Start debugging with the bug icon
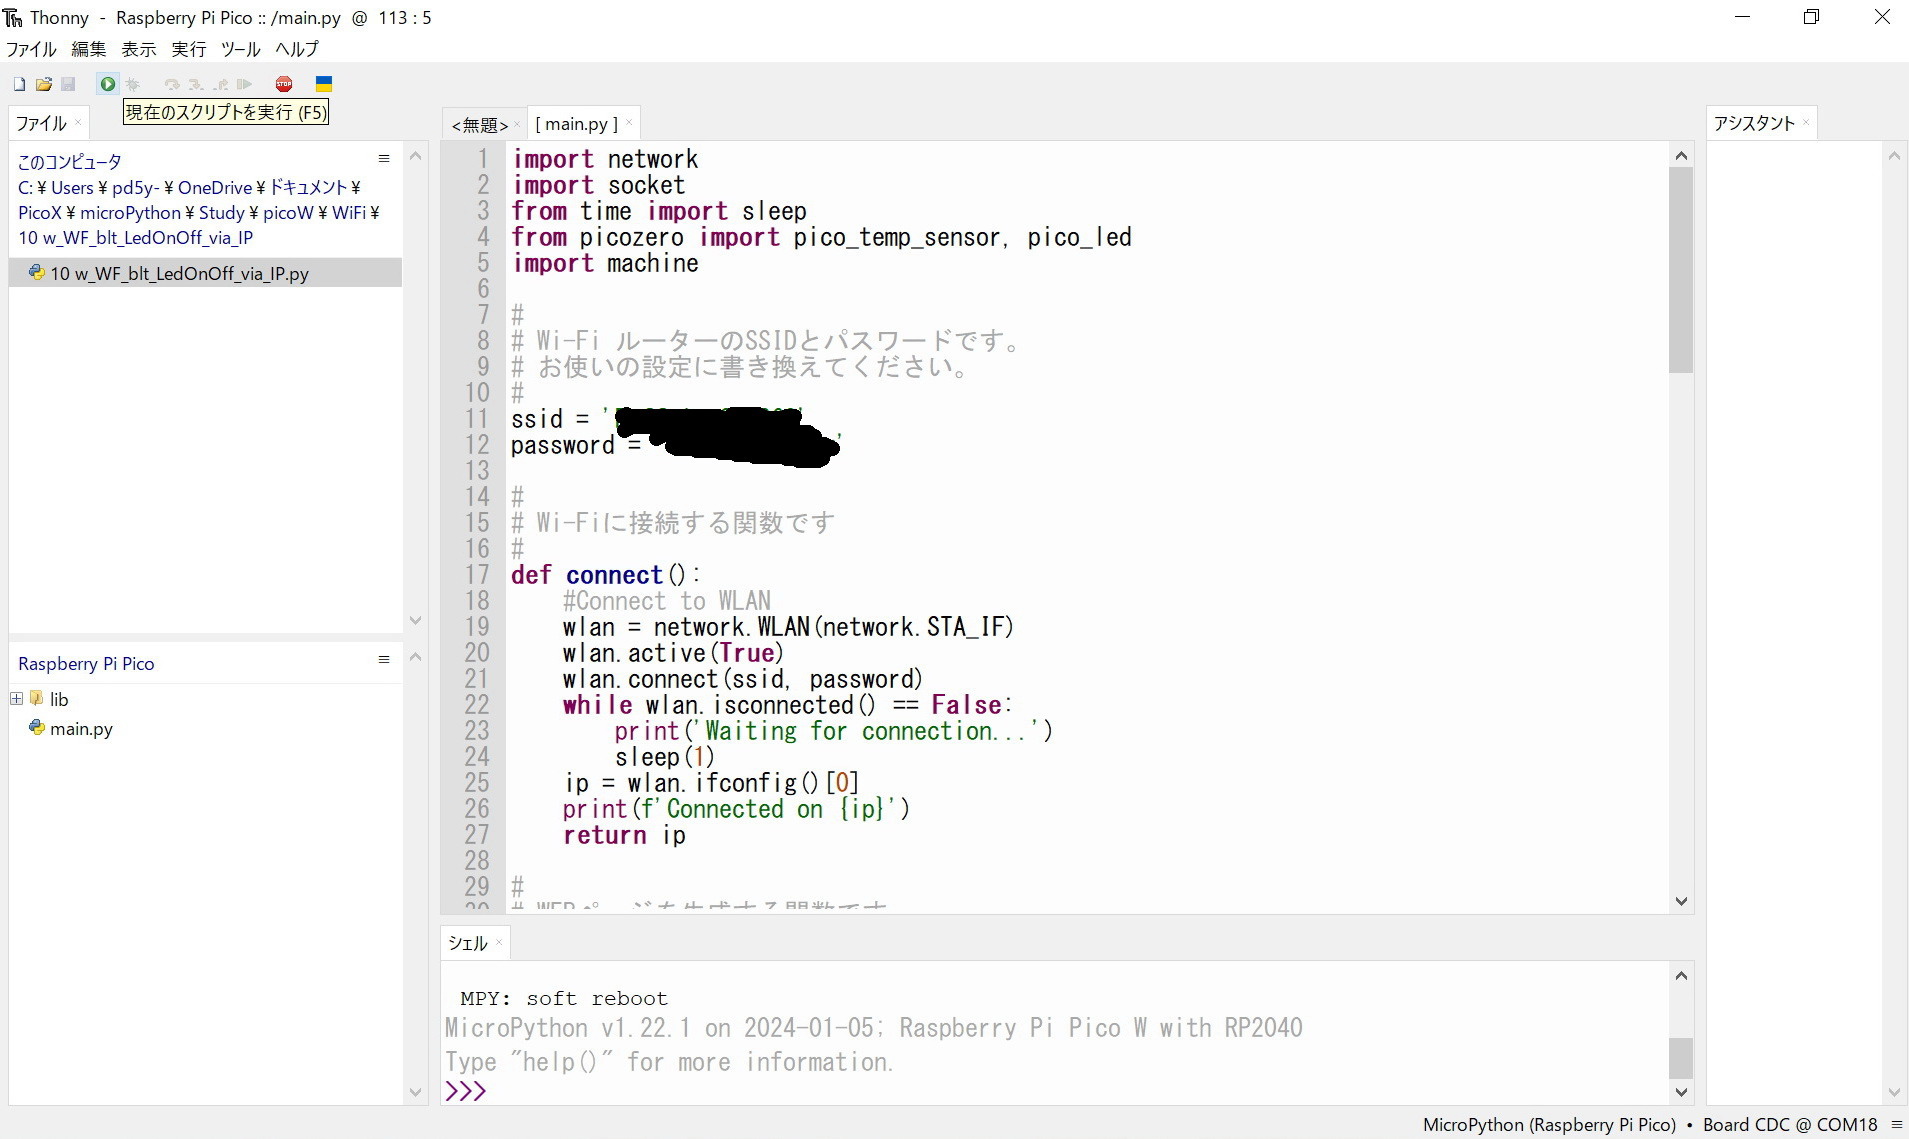 pyautogui.click(x=133, y=84)
